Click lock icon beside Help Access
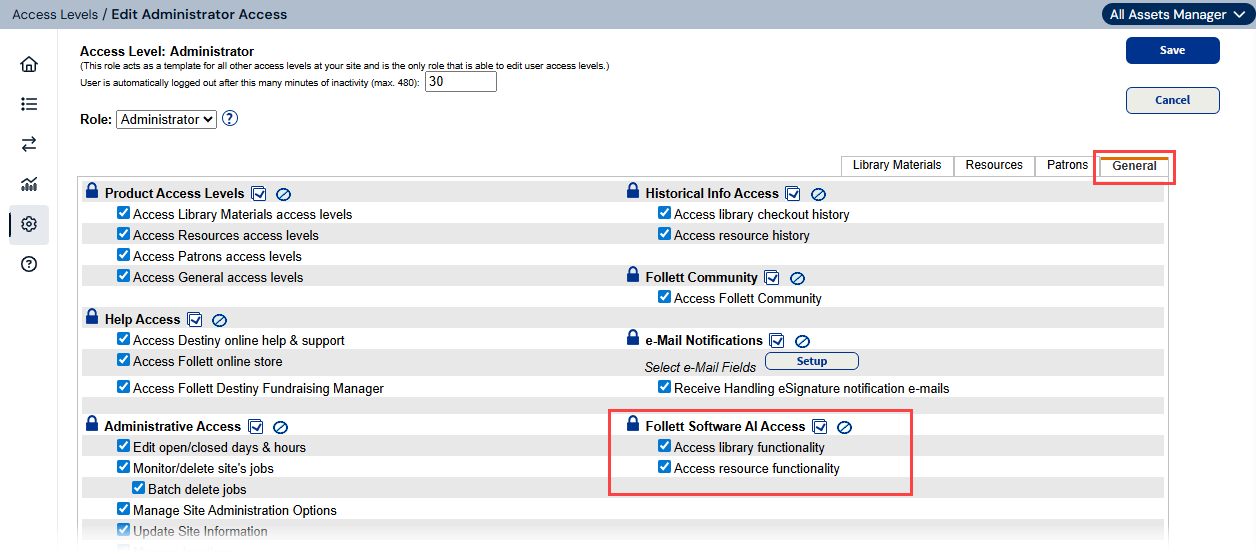The image size is (1256, 554). click(92, 317)
